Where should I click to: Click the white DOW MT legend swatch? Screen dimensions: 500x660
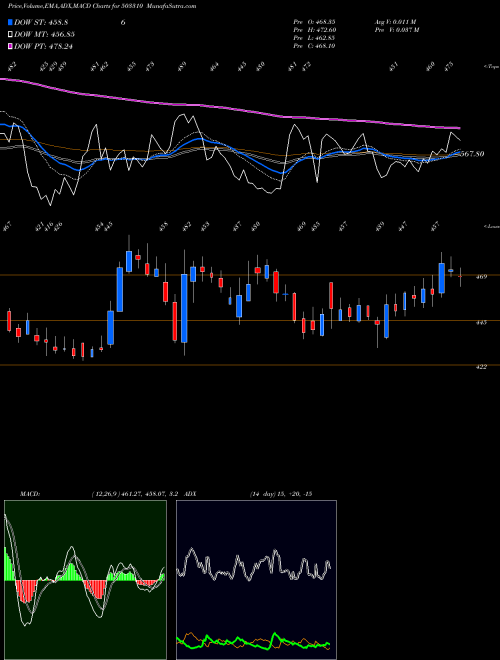10,34
